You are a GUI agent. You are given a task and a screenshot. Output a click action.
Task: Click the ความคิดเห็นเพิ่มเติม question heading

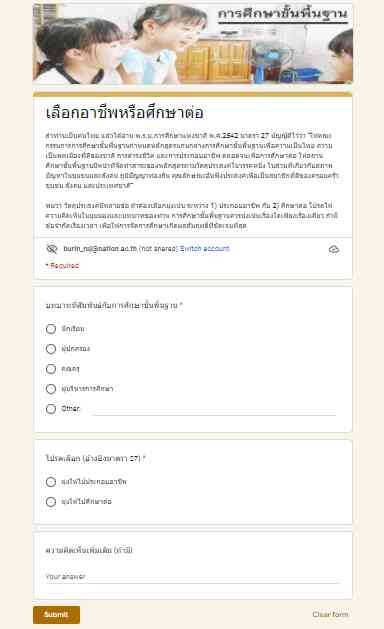(x=89, y=550)
